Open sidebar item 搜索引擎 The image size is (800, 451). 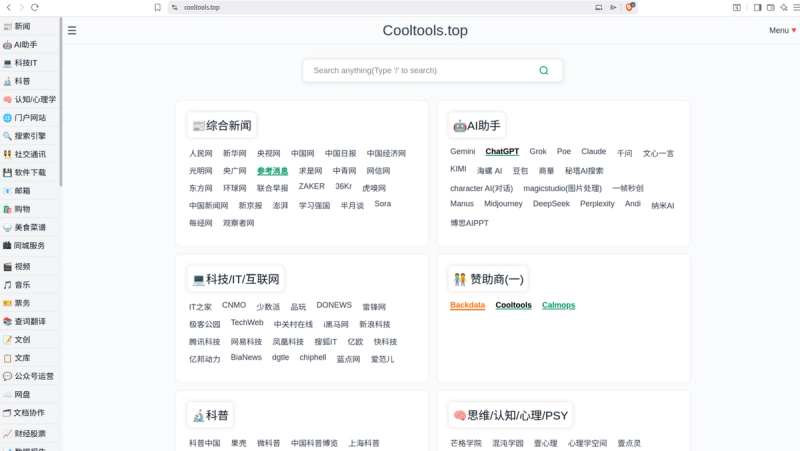(30, 136)
